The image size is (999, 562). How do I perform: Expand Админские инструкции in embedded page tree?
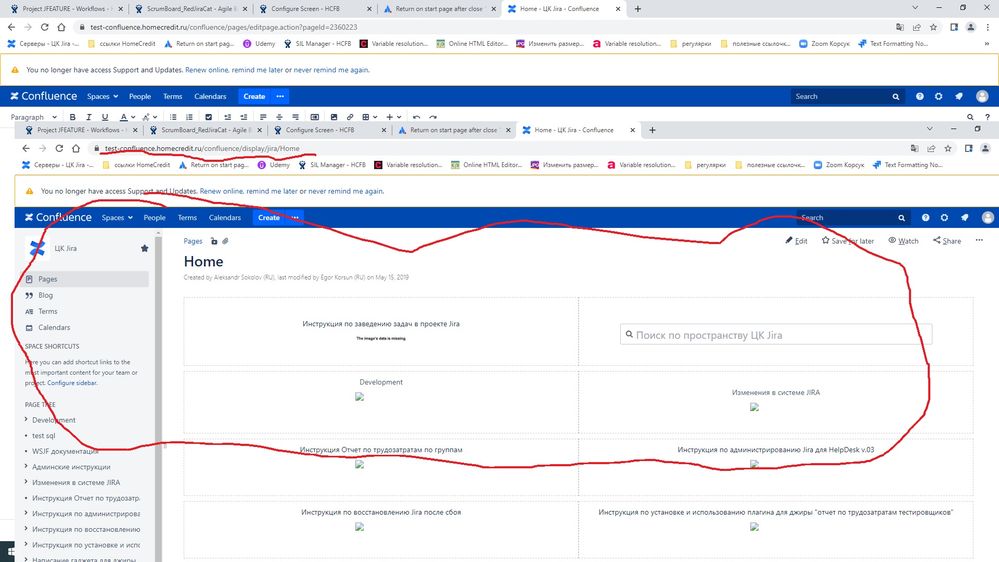pyautogui.click(x=25, y=467)
